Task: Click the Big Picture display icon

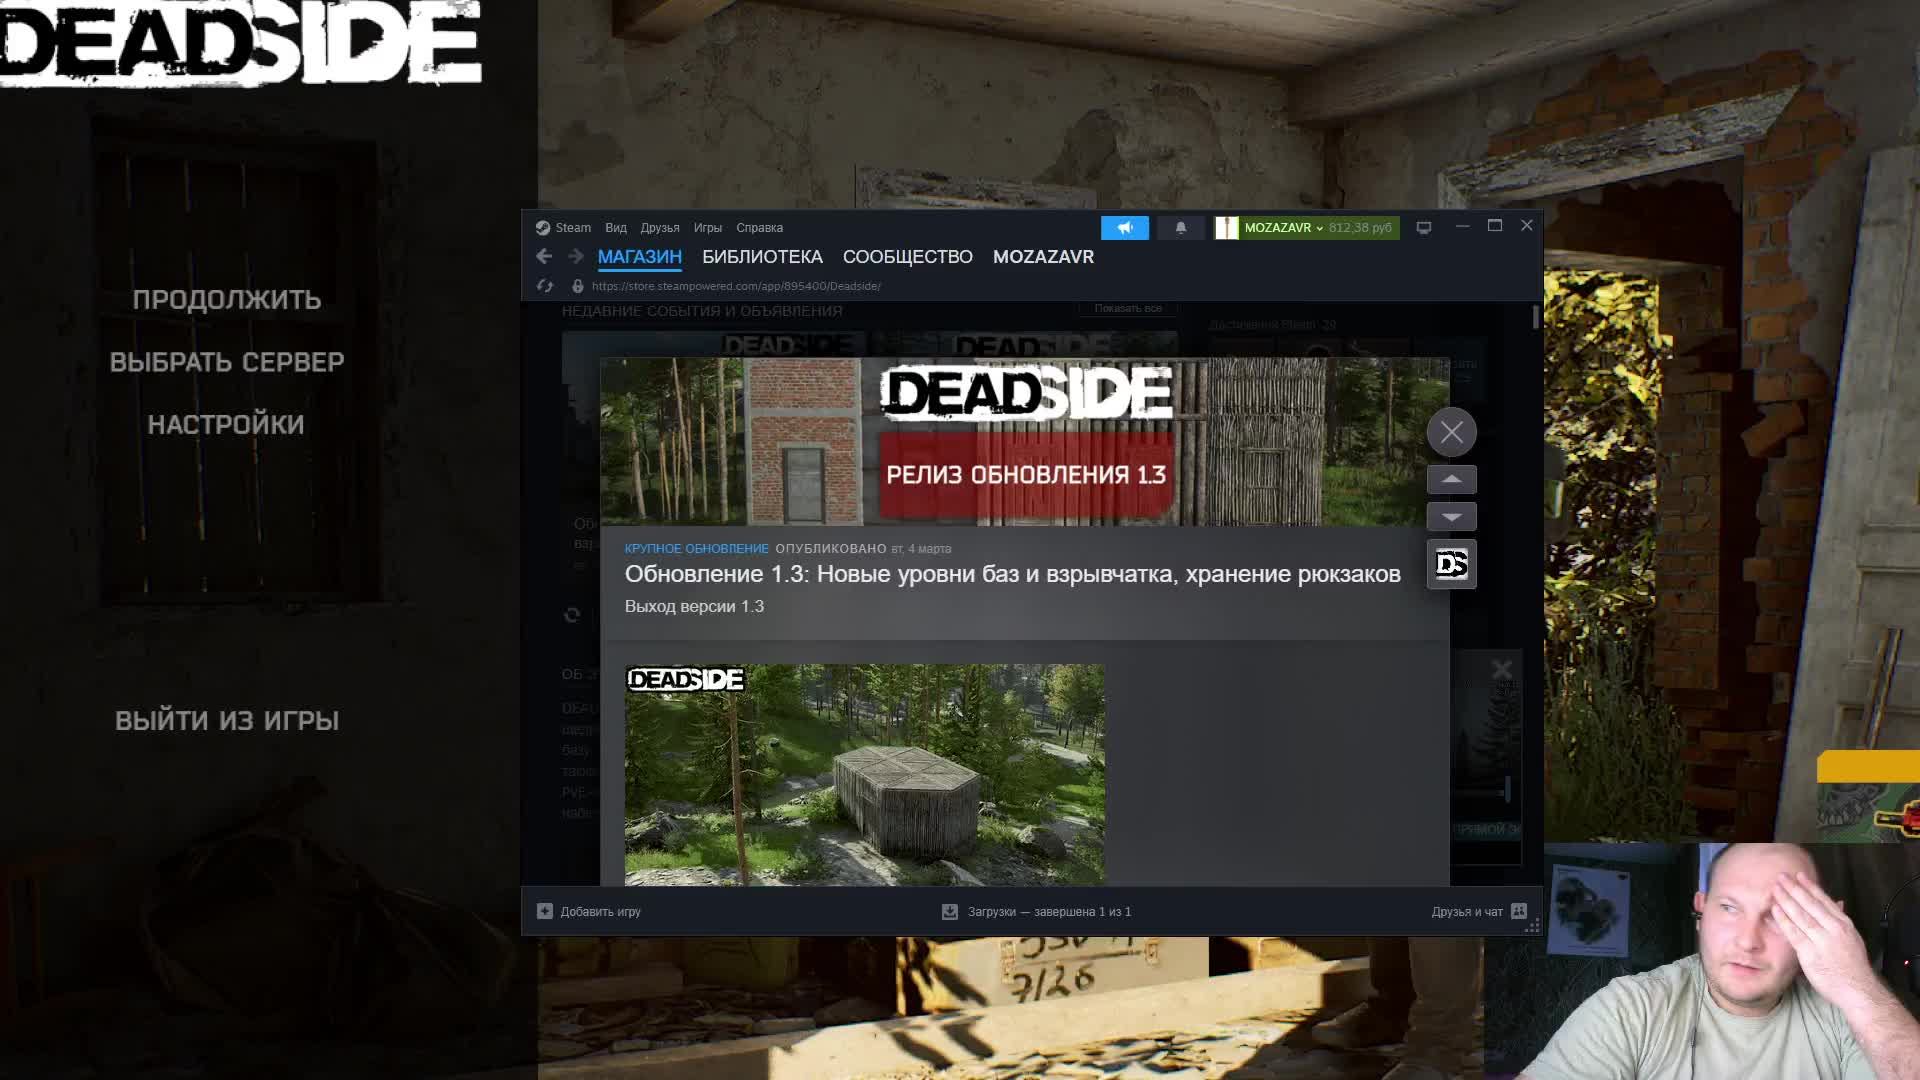Action: 1423,227
